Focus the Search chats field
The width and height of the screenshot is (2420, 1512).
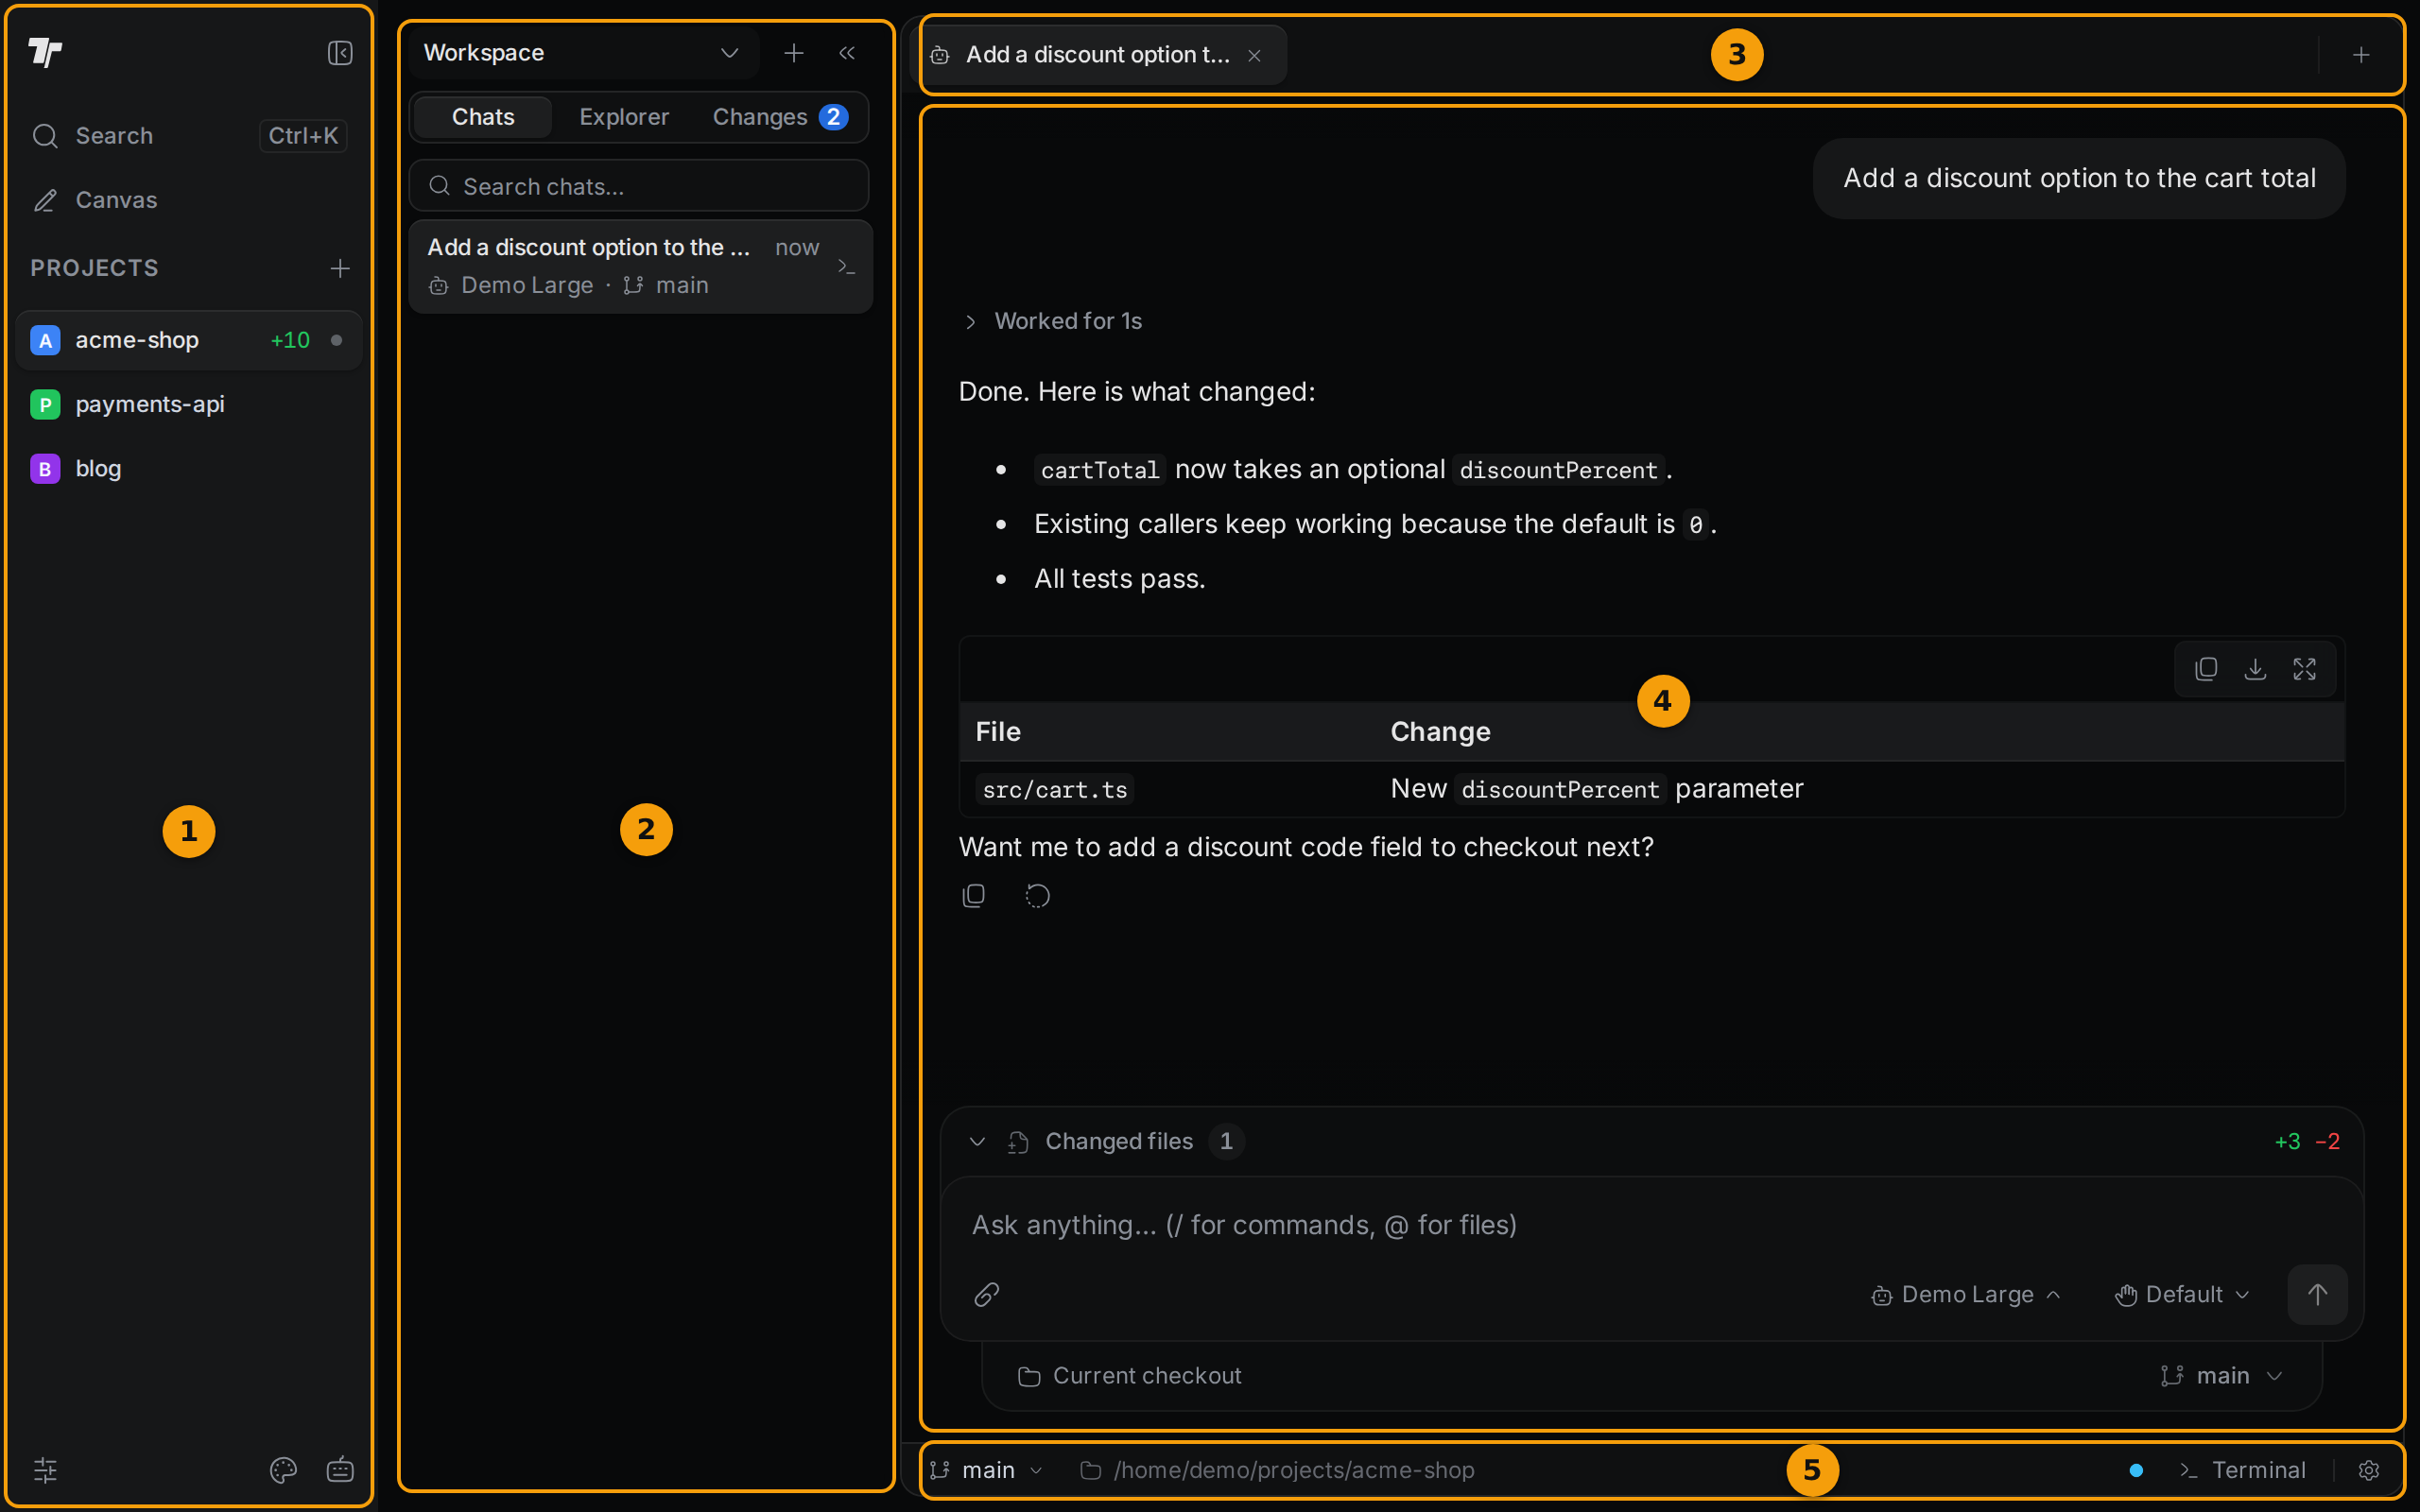pos(639,186)
